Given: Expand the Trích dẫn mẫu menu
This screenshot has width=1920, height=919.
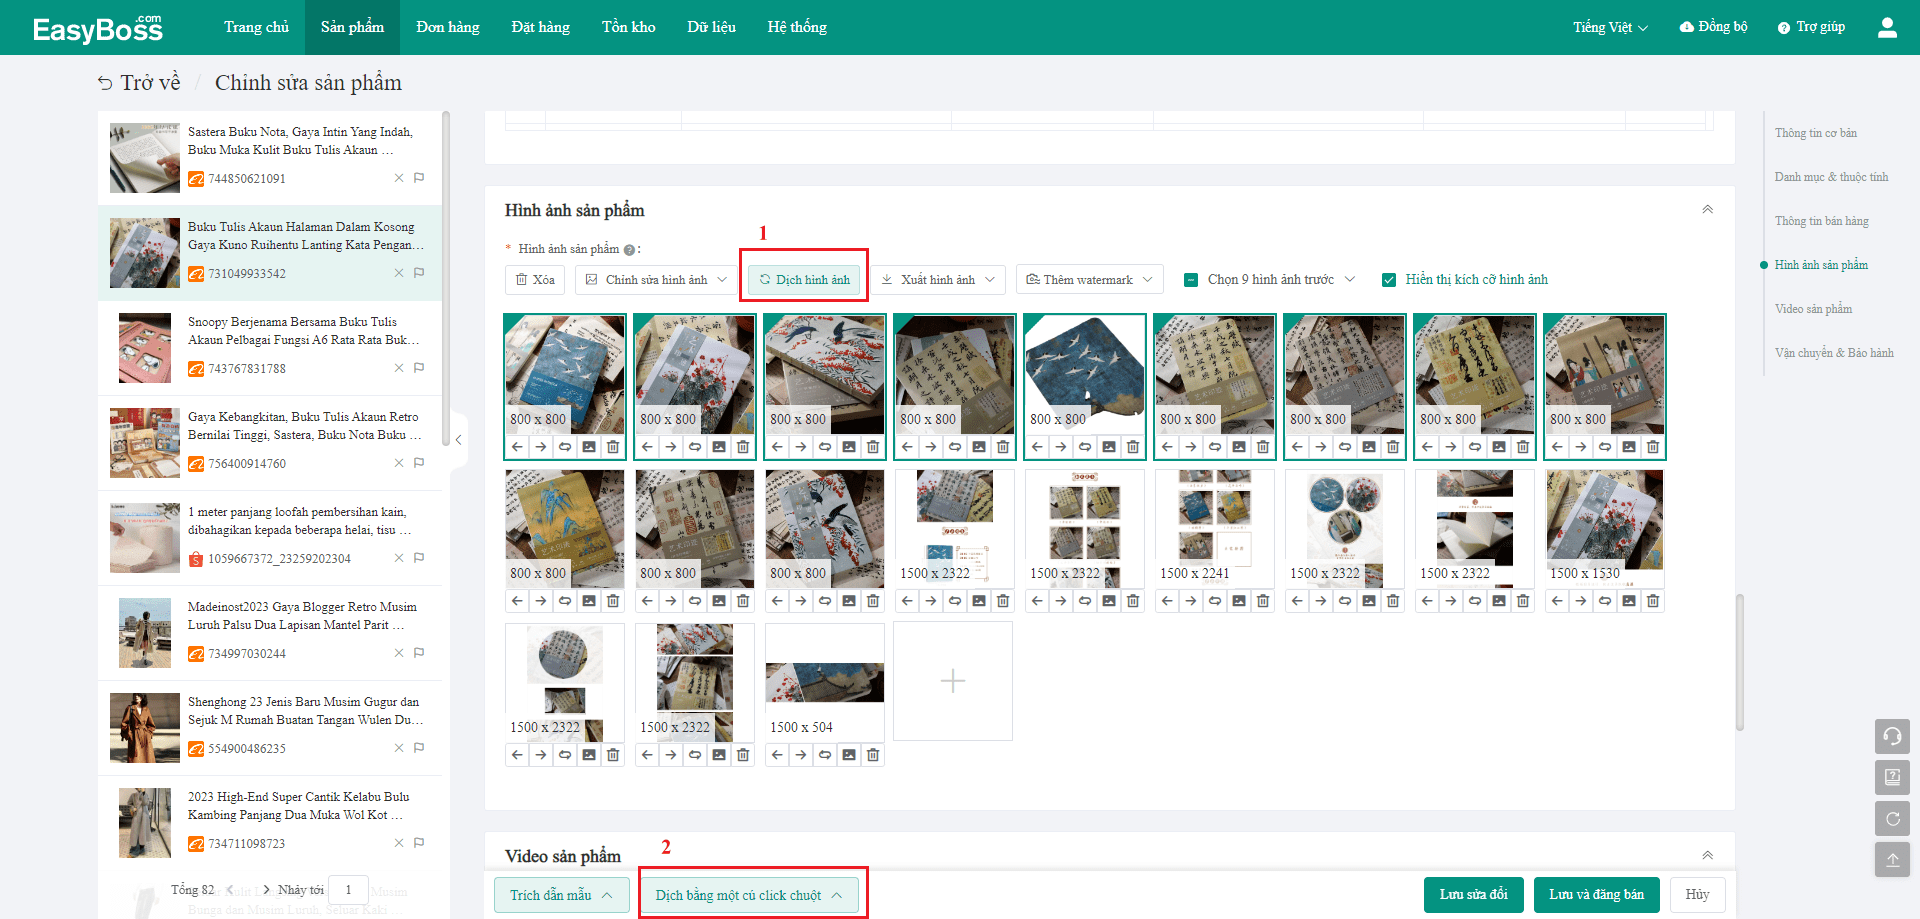Looking at the screenshot, I should [562, 896].
